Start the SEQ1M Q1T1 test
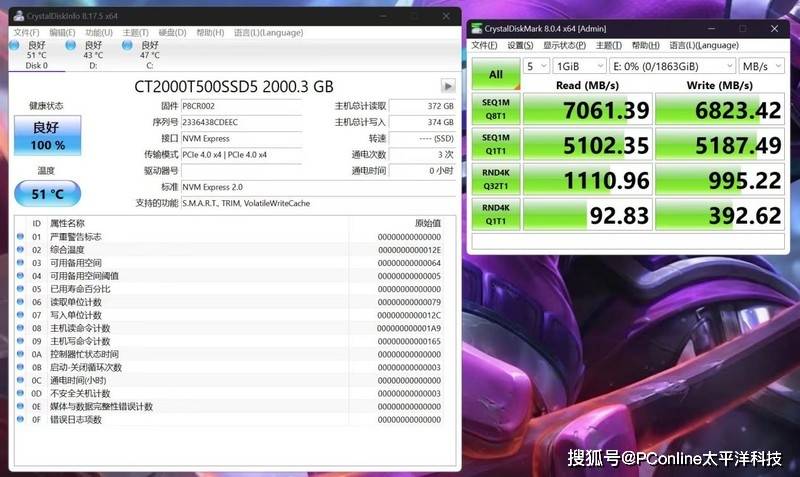This screenshot has width=800, height=477. click(496, 144)
